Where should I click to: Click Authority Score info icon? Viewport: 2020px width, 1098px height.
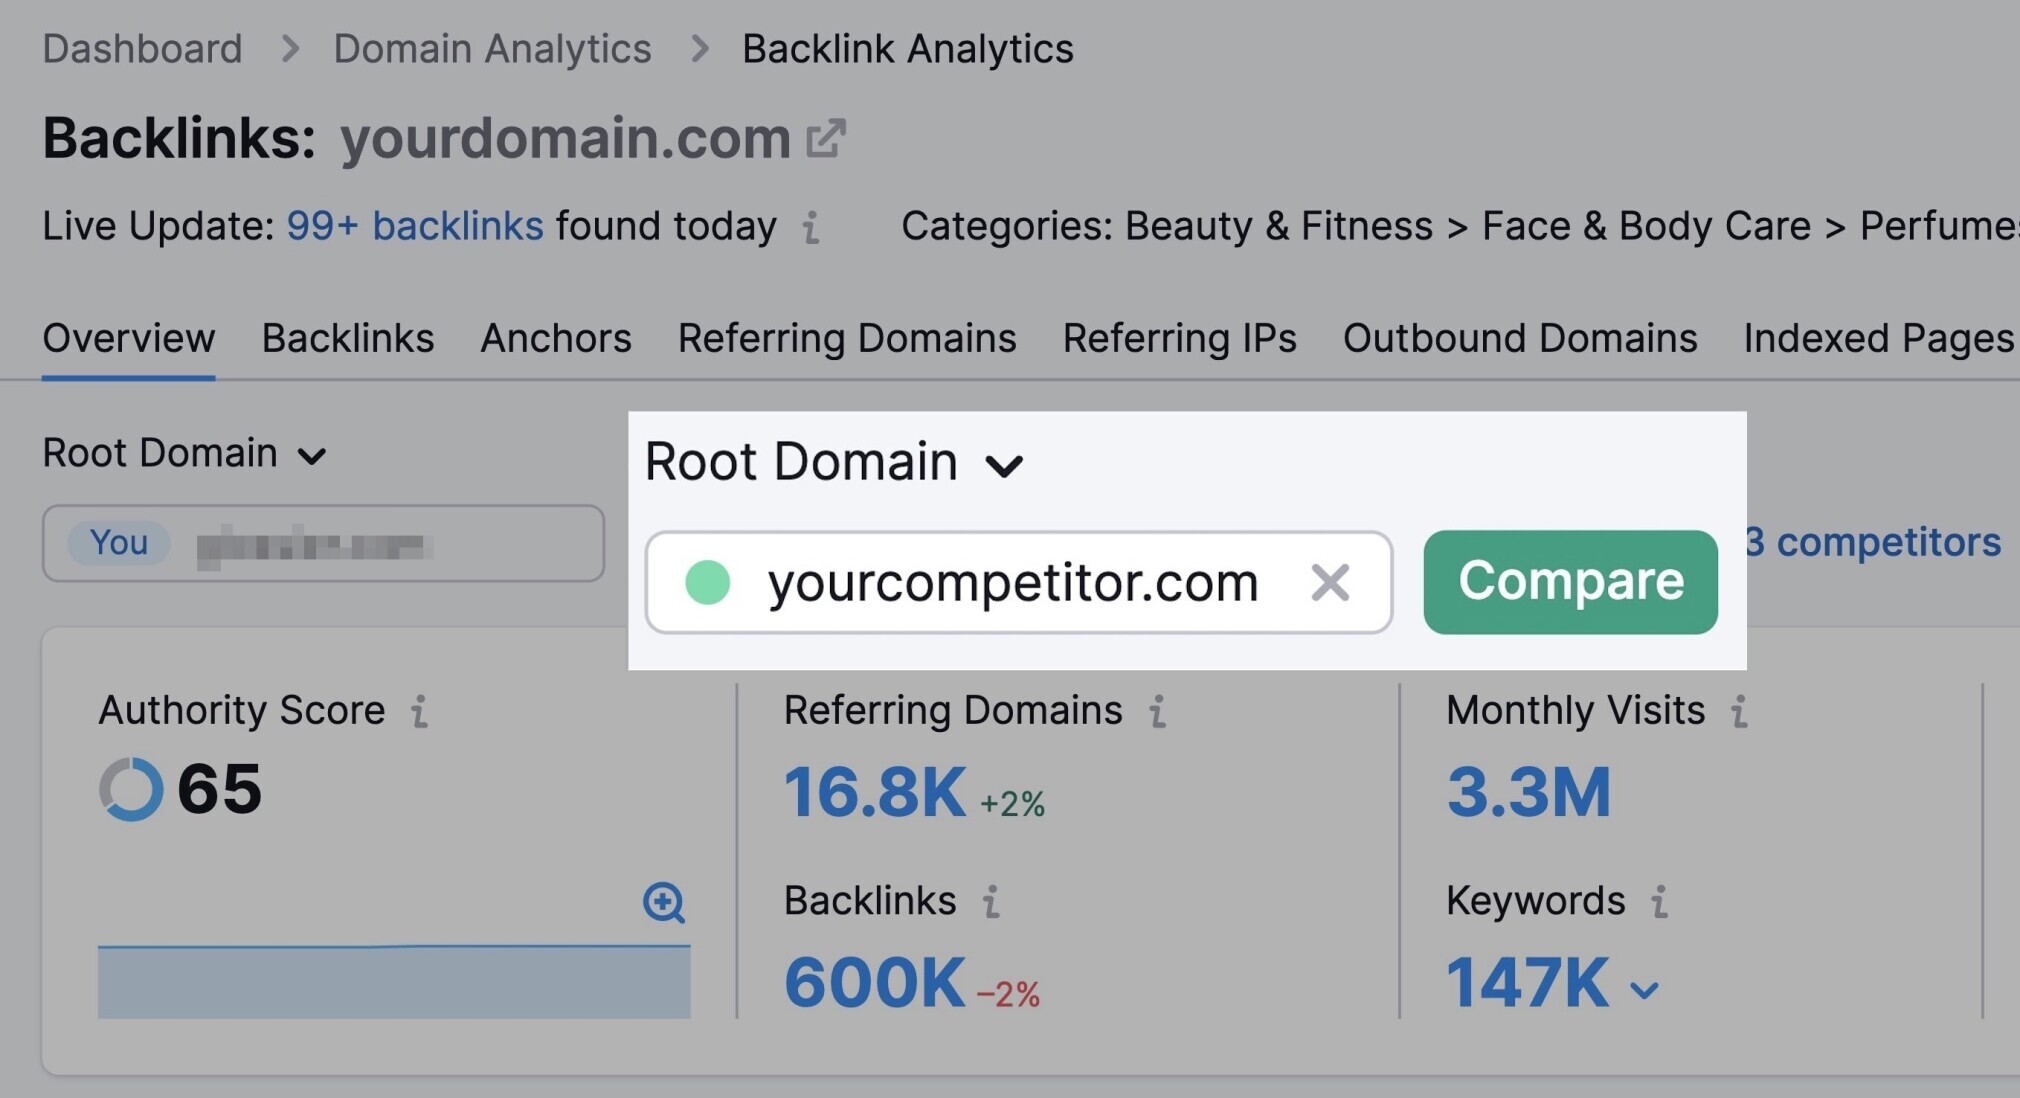(x=420, y=712)
